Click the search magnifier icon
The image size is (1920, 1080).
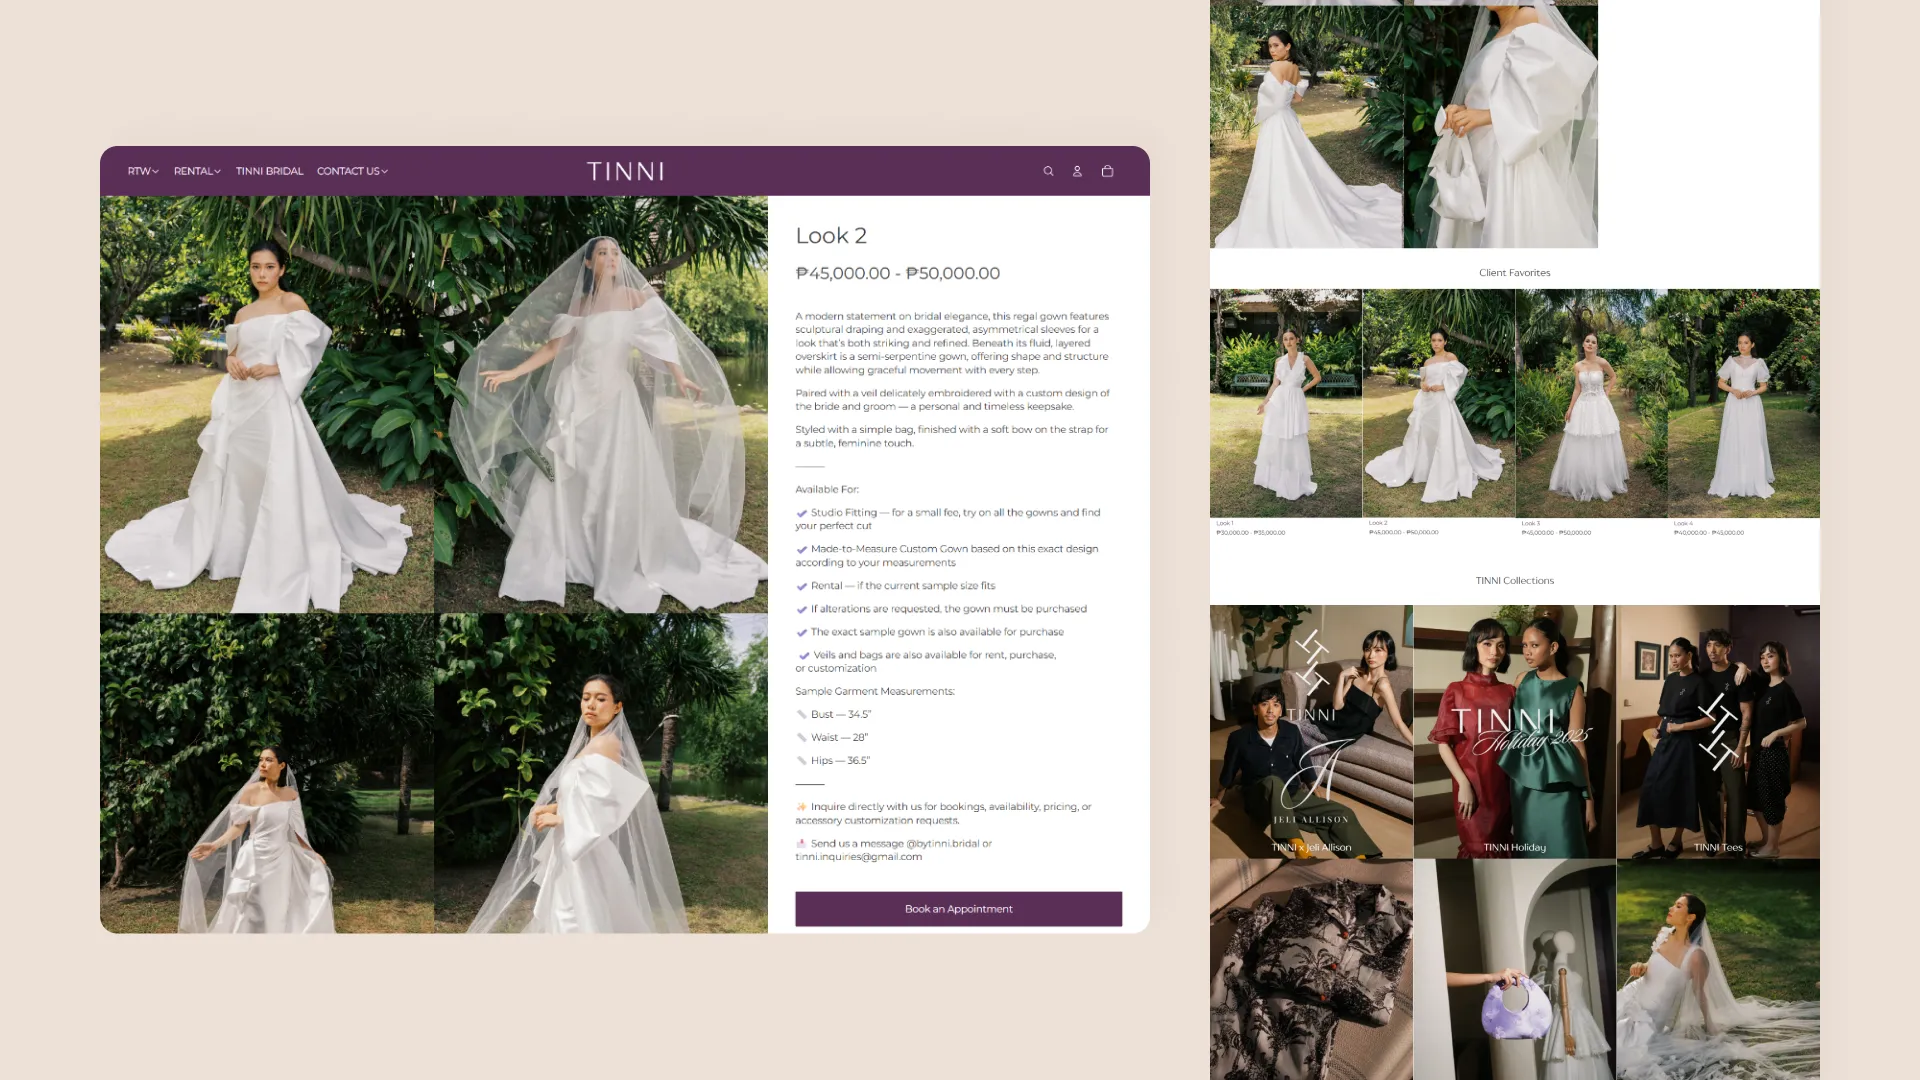click(1048, 171)
